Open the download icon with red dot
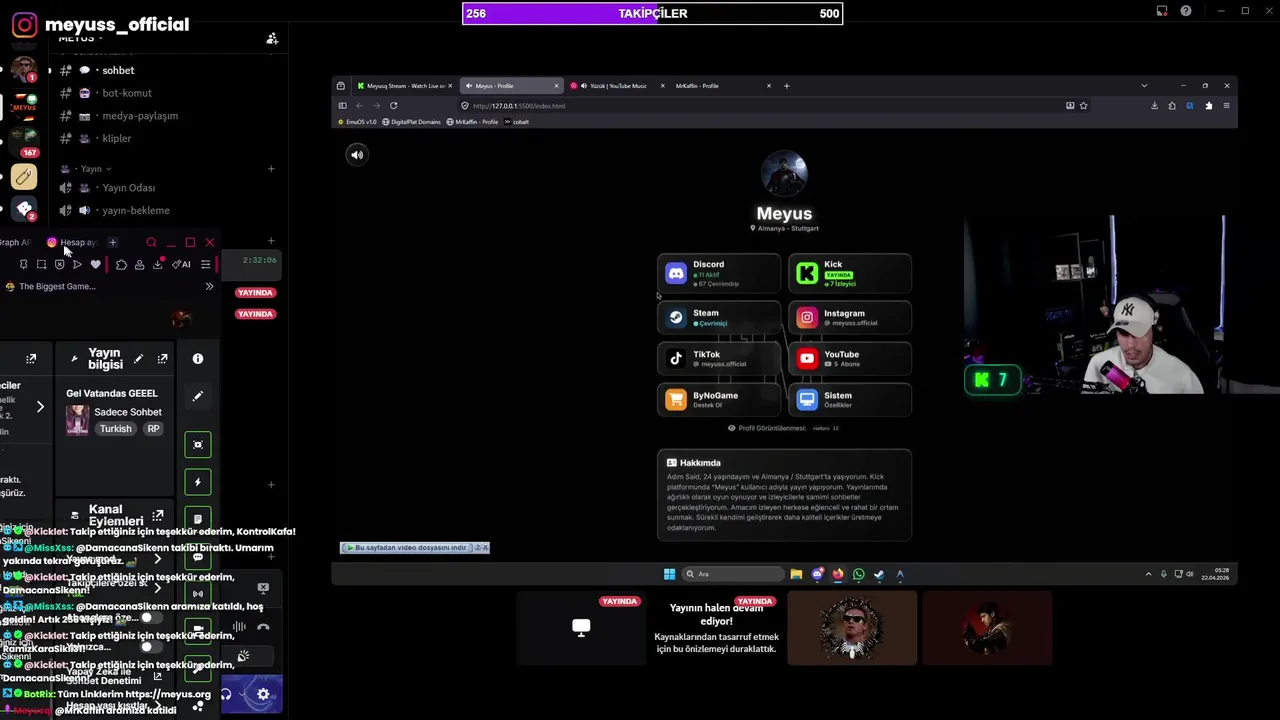 (158, 264)
